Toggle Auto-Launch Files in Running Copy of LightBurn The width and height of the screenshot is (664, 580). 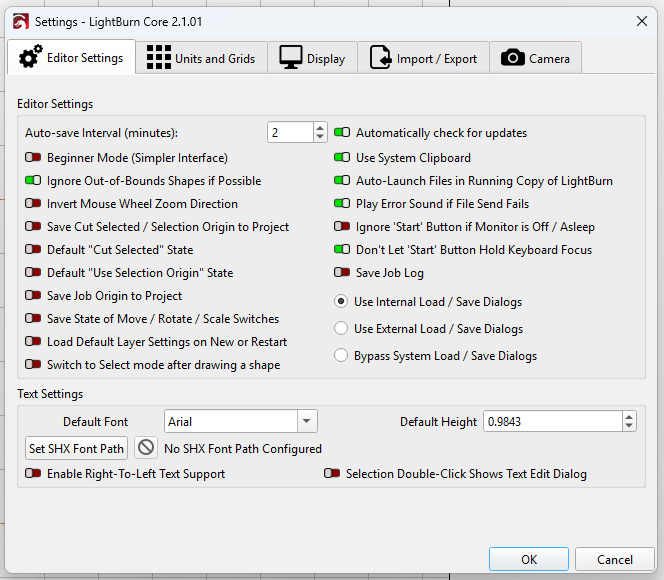coord(342,180)
